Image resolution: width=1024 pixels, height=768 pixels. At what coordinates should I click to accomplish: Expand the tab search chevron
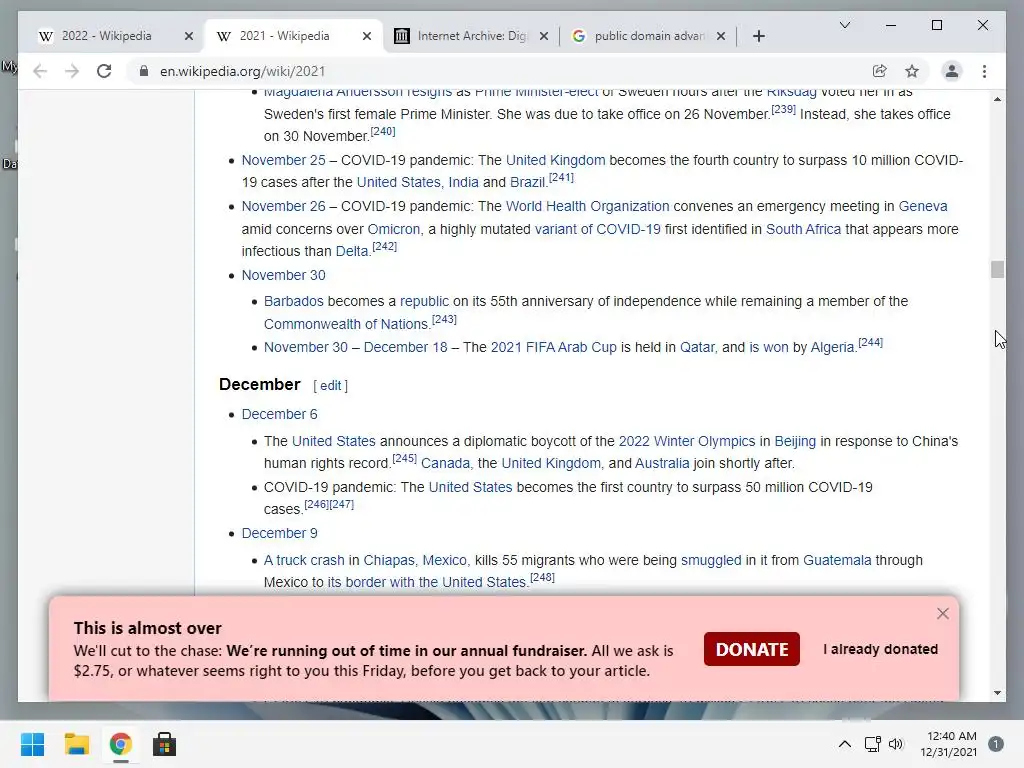pyautogui.click(x=844, y=25)
